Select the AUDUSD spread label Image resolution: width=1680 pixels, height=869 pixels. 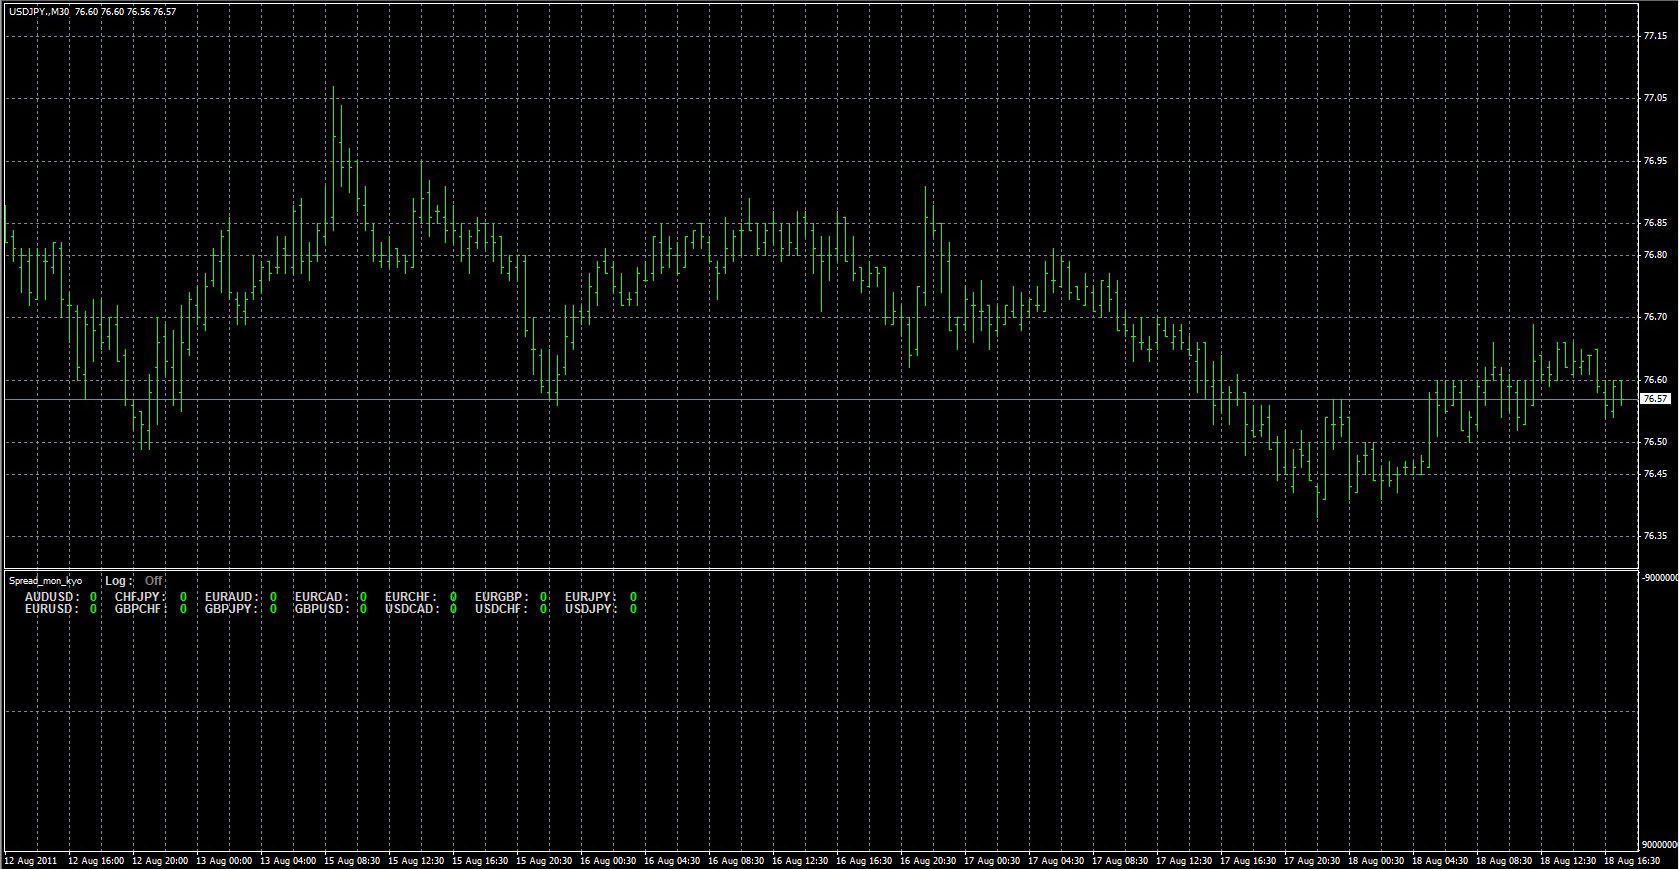(x=51, y=596)
